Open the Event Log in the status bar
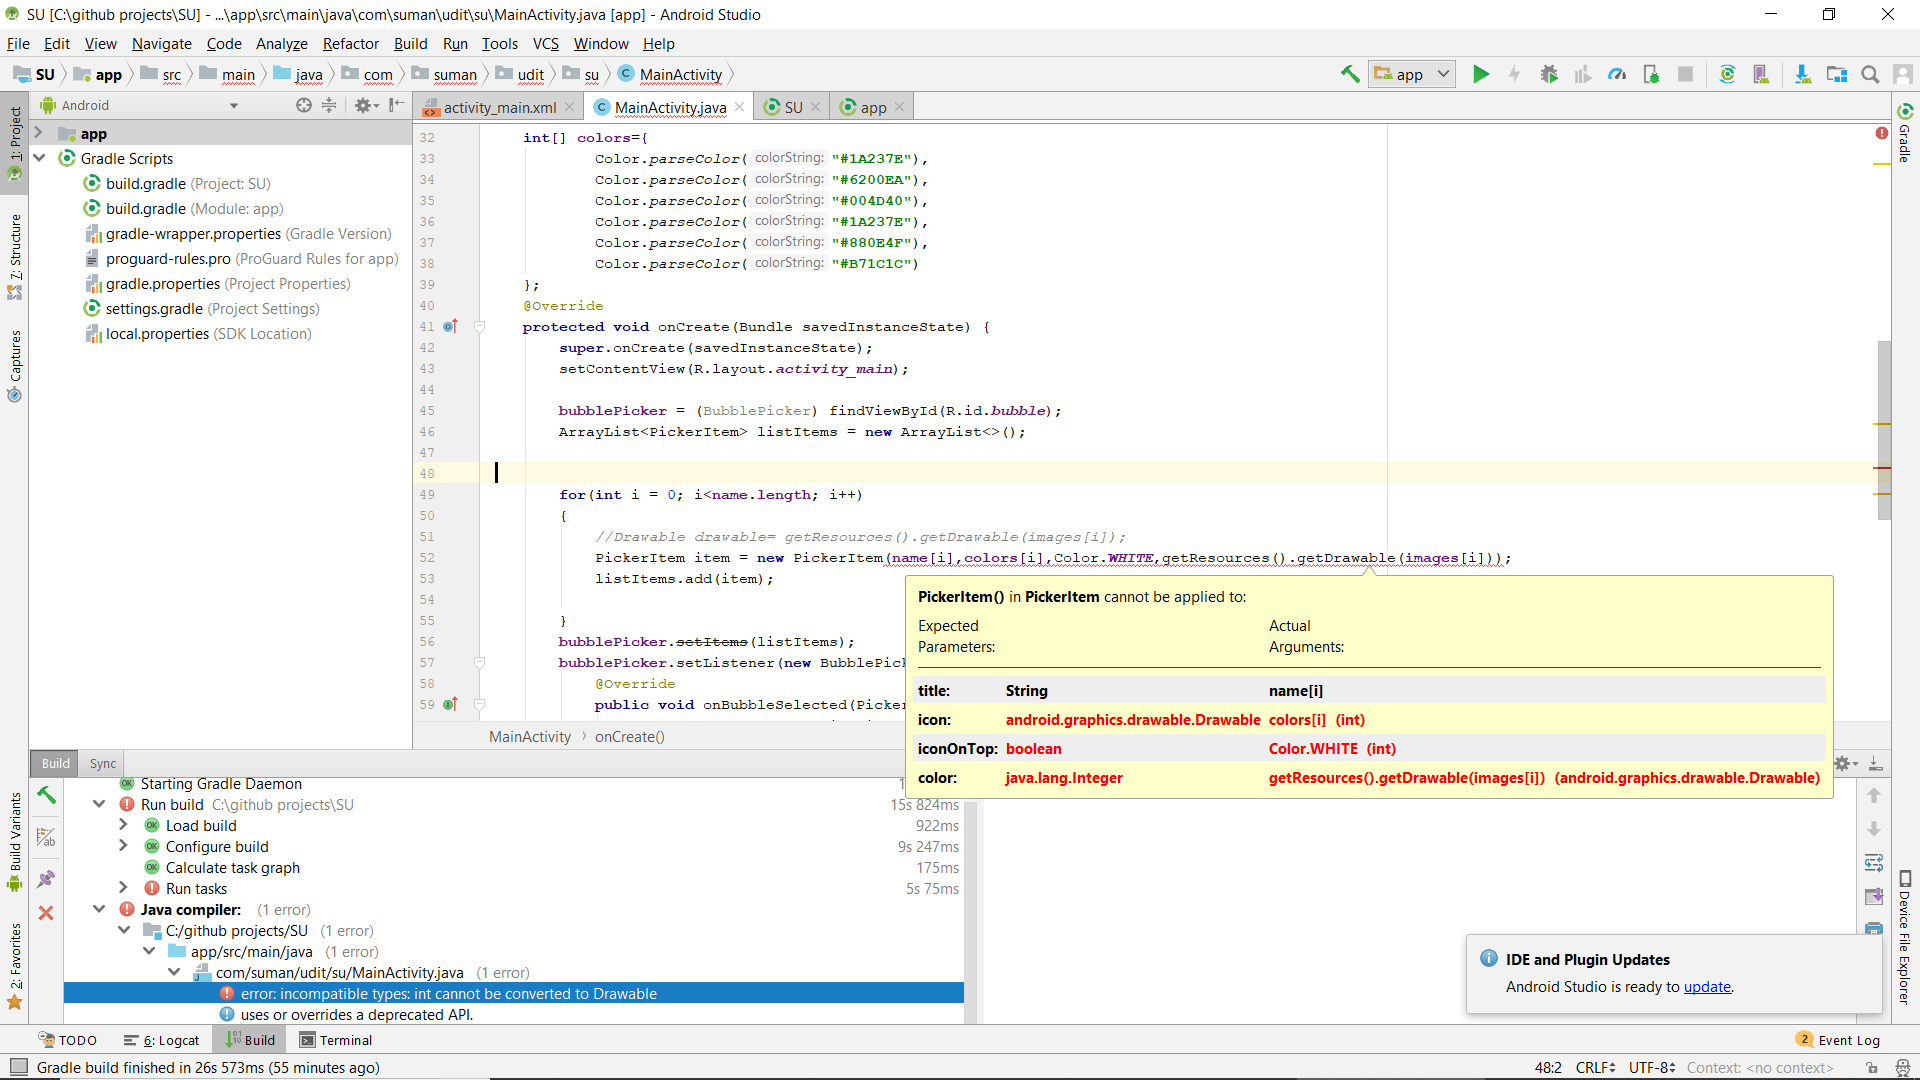This screenshot has width=1920, height=1080. pyautogui.click(x=1846, y=1039)
